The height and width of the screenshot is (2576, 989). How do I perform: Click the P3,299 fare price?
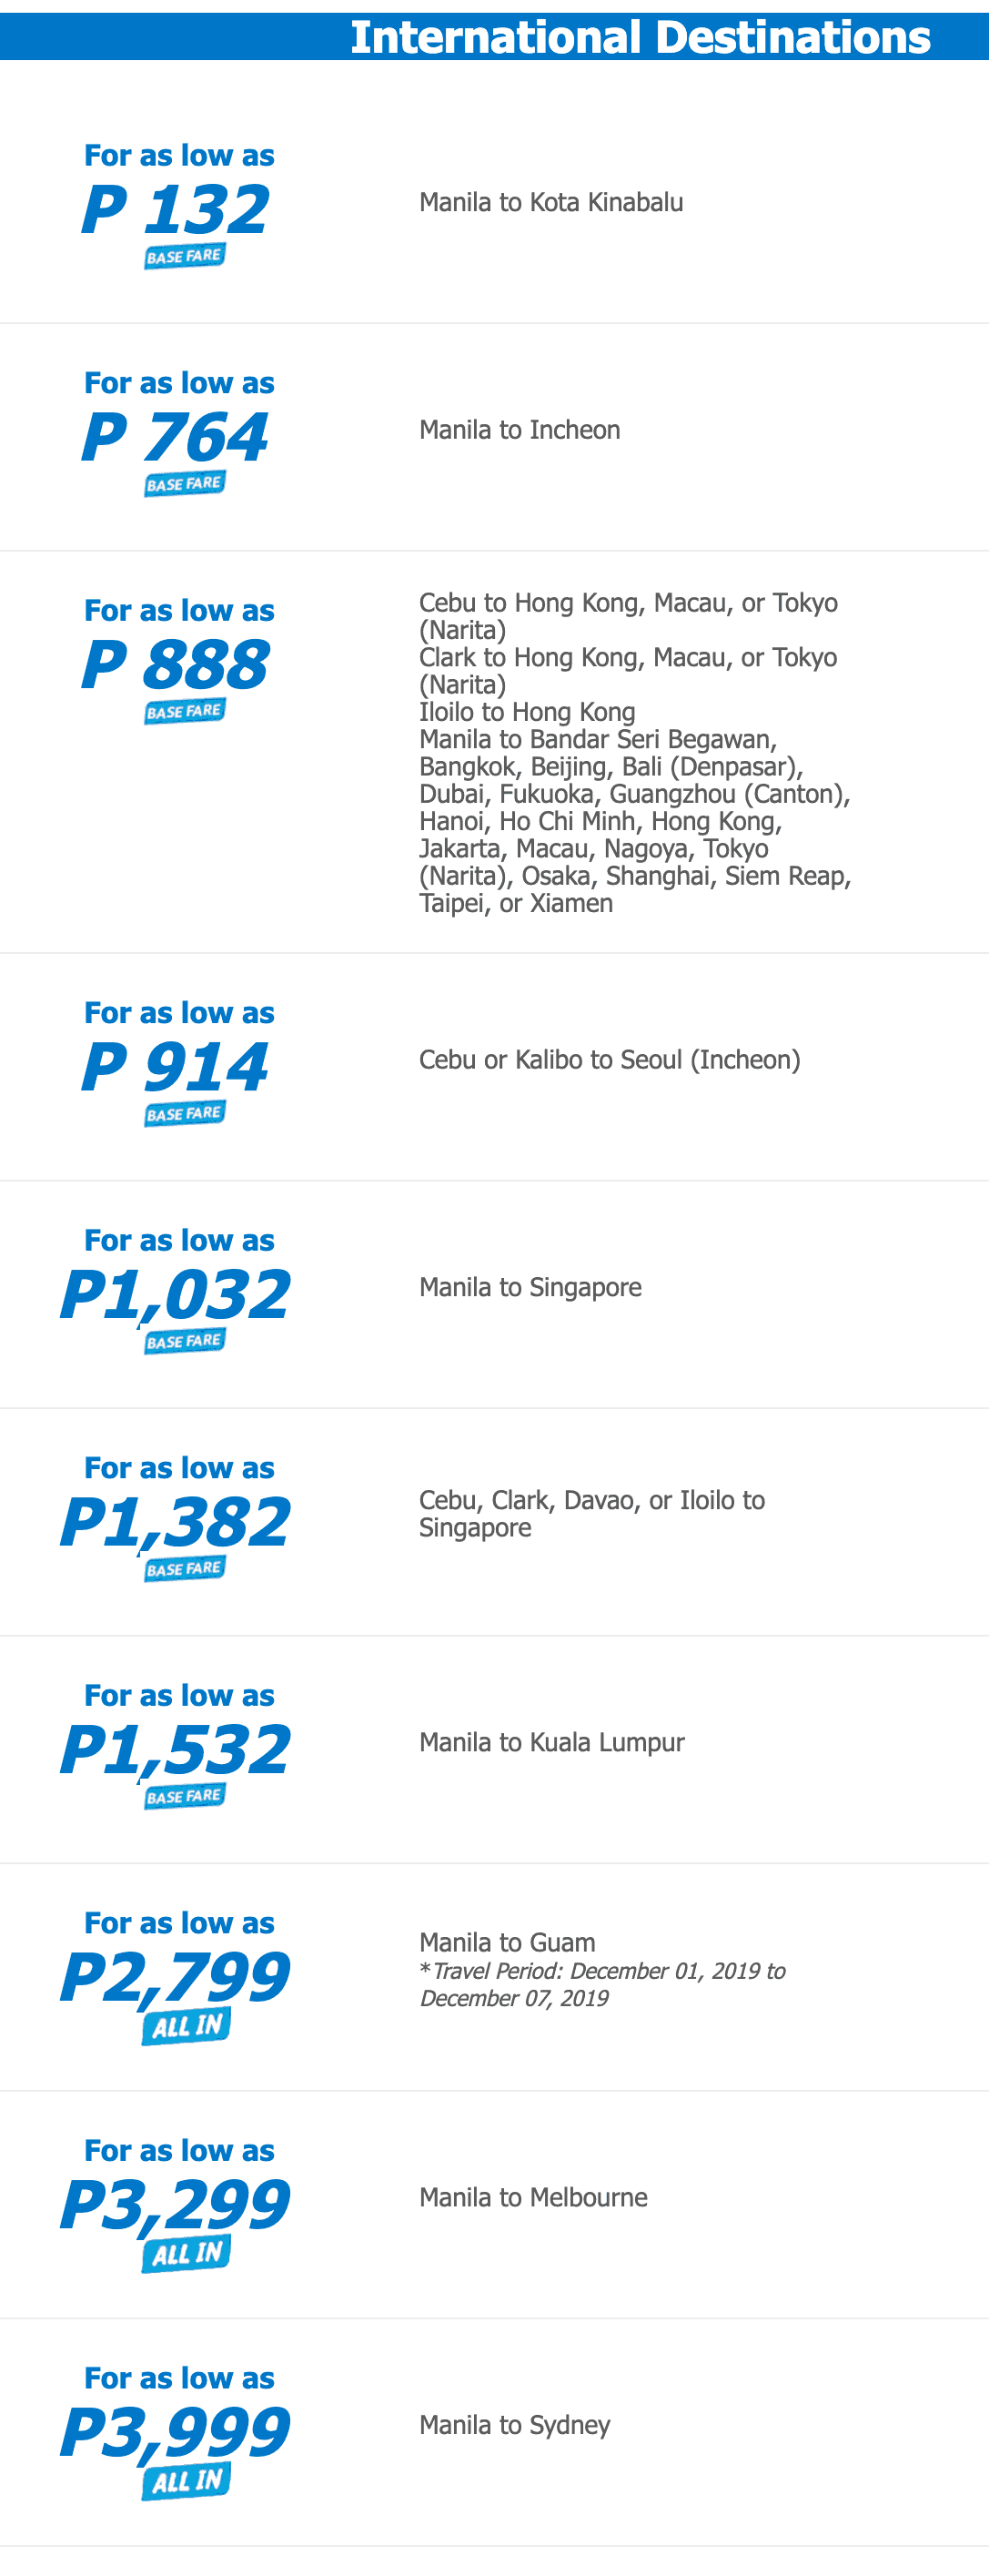[176, 2205]
